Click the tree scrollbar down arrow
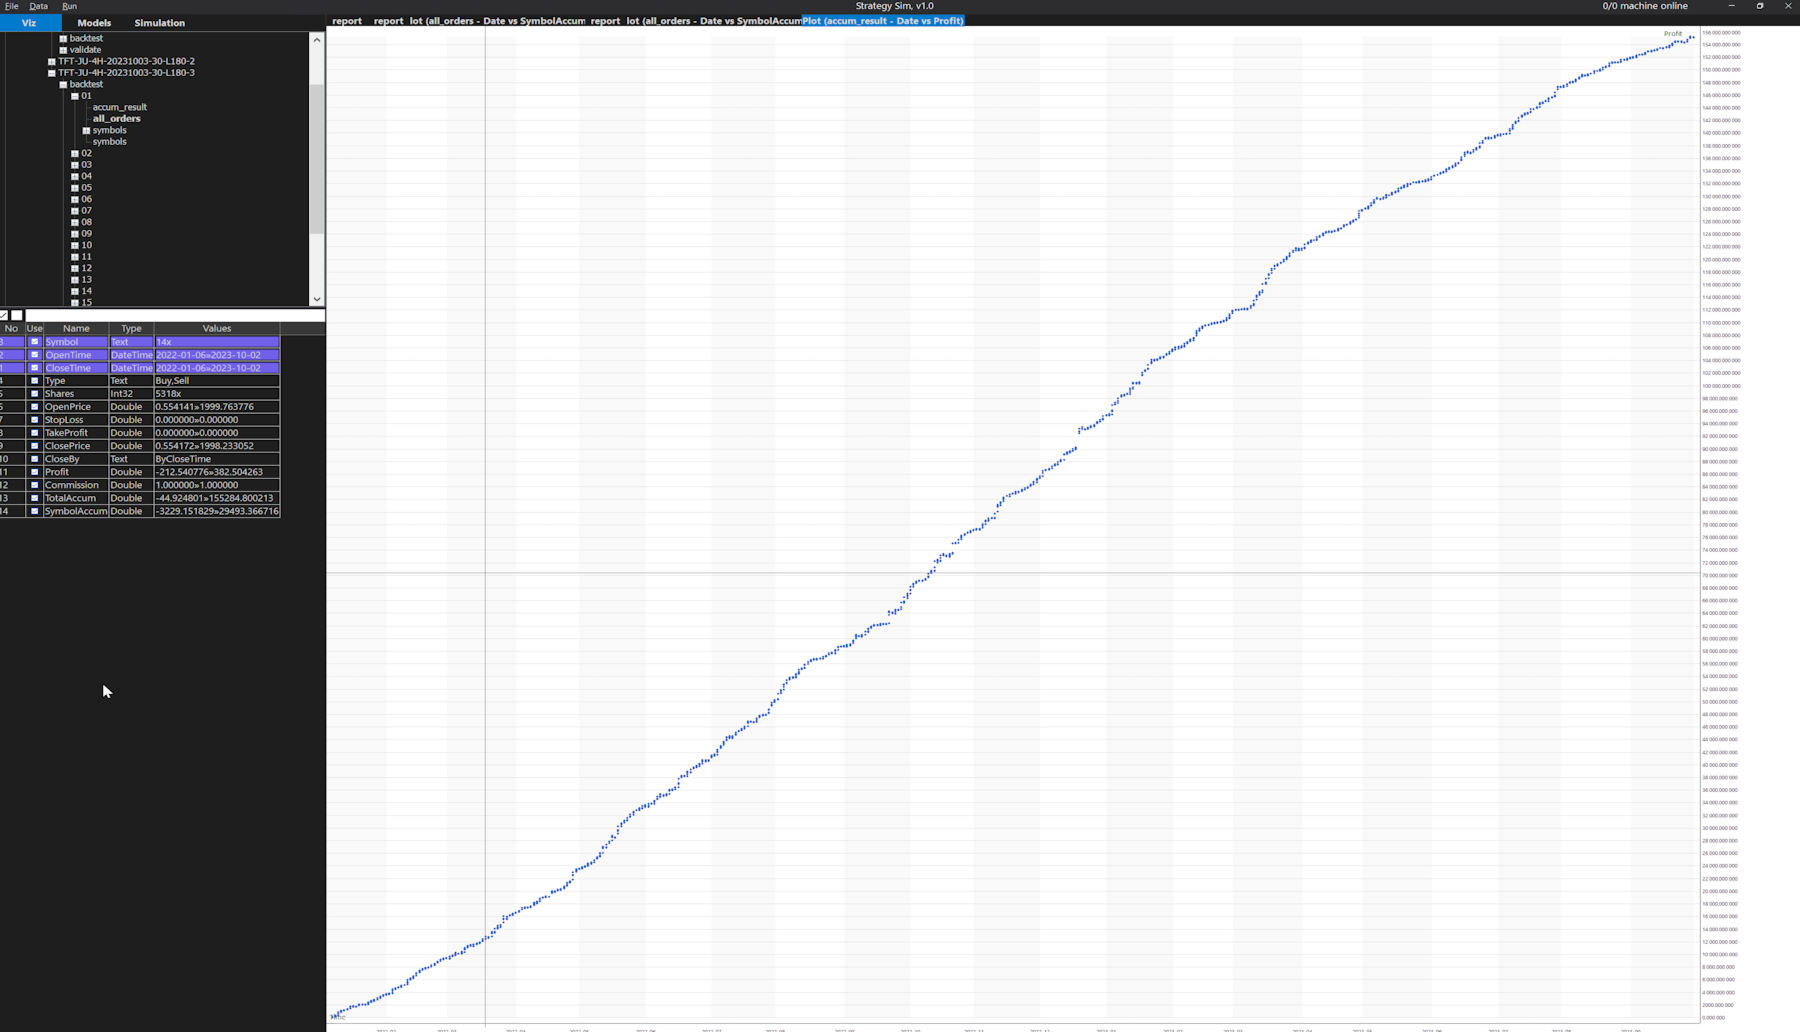The width and height of the screenshot is (1800, 1032). coord(317,299)
